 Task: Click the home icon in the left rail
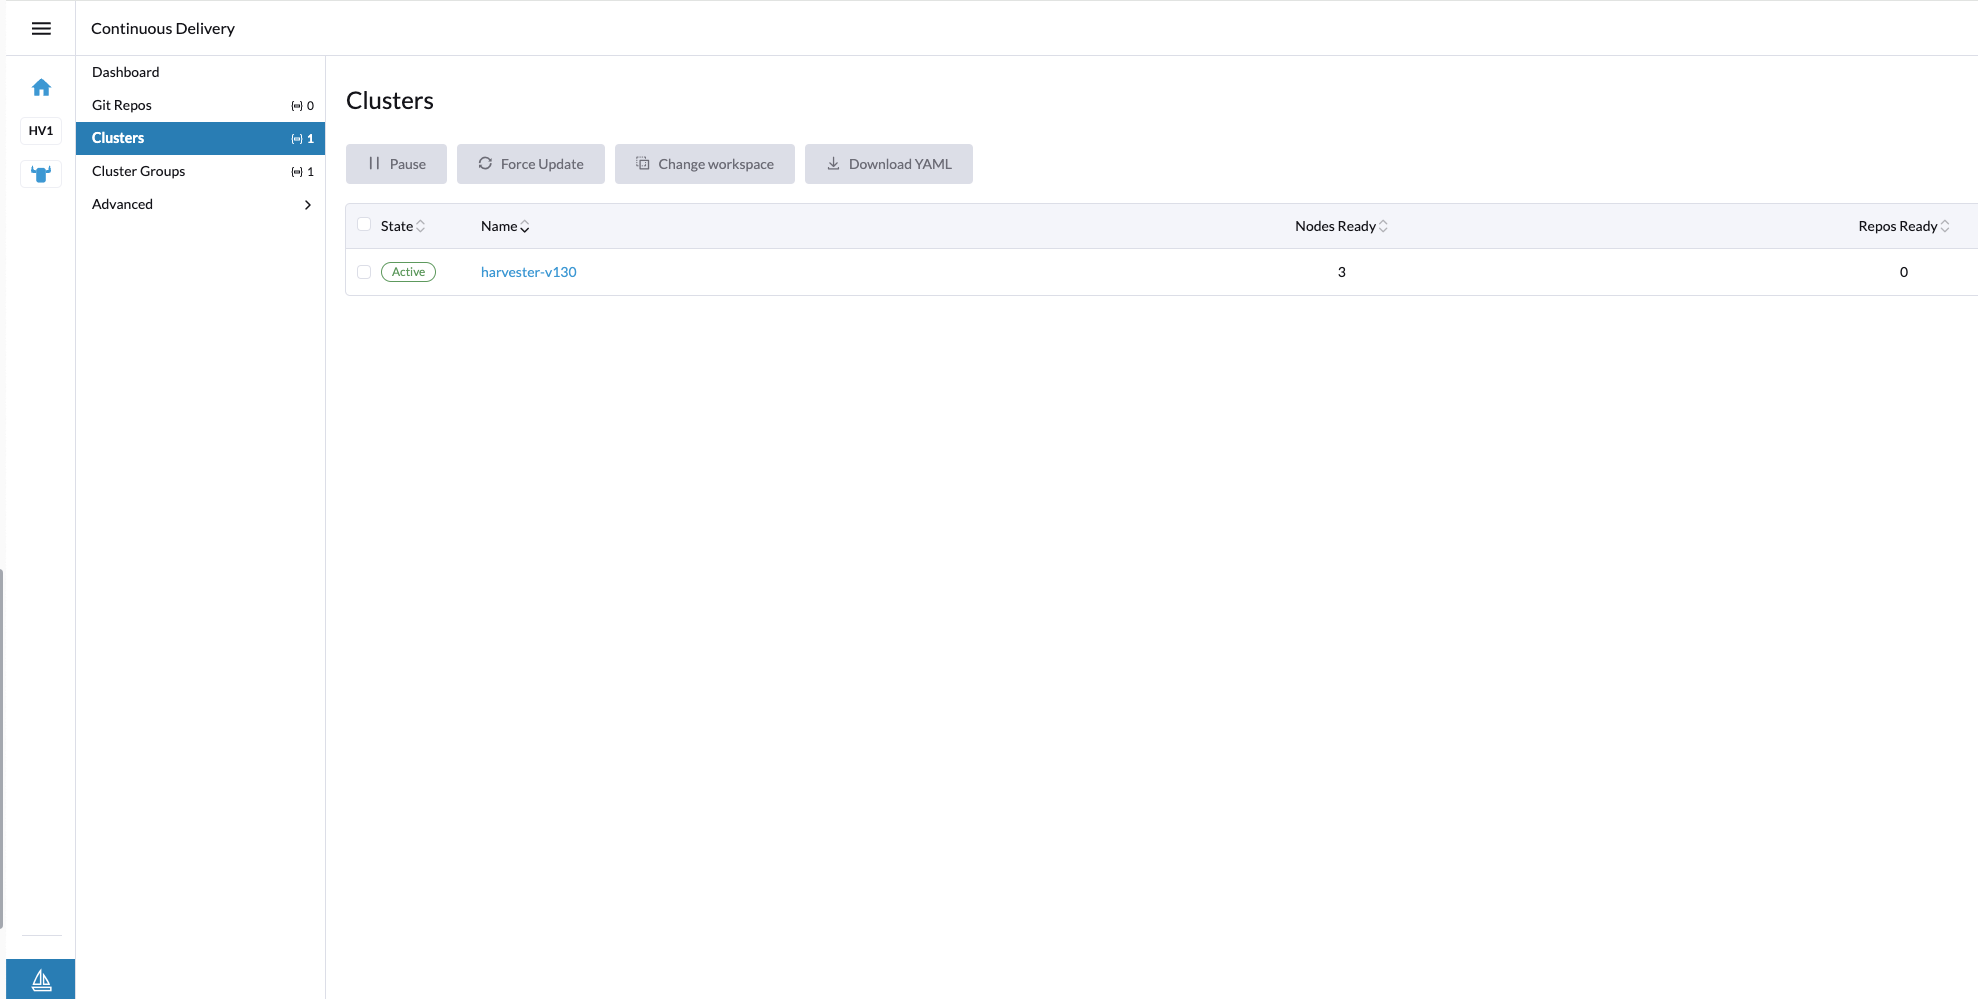(41, 87)
